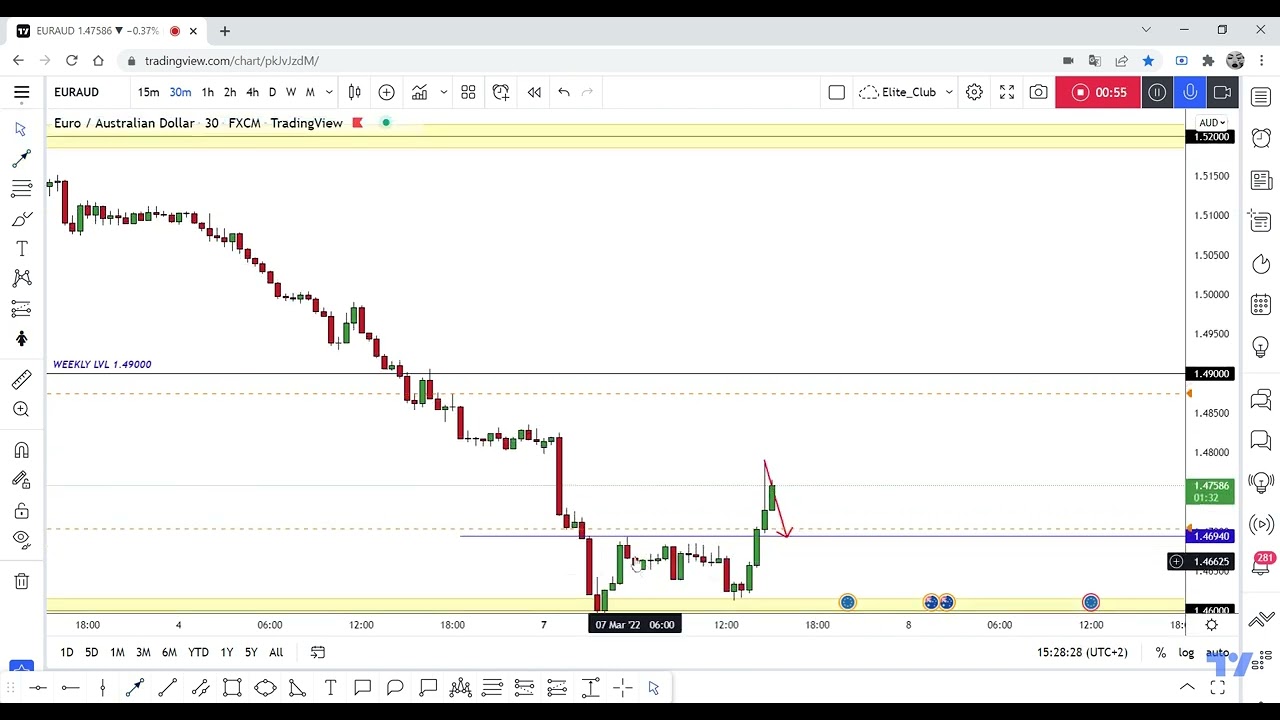
Task: Open the candlestick chart style selector
Action: click(354, 92)
